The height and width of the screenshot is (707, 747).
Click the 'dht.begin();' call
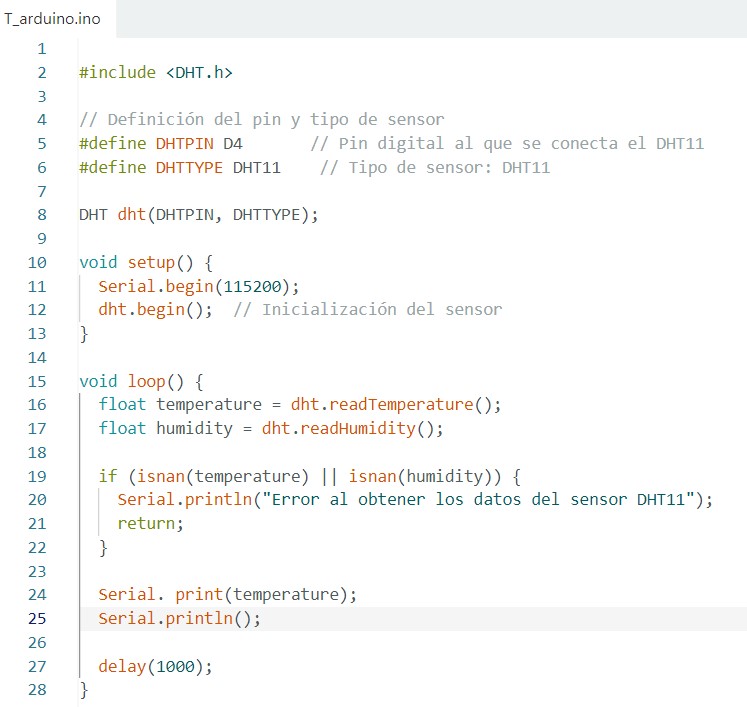(156, 310)
